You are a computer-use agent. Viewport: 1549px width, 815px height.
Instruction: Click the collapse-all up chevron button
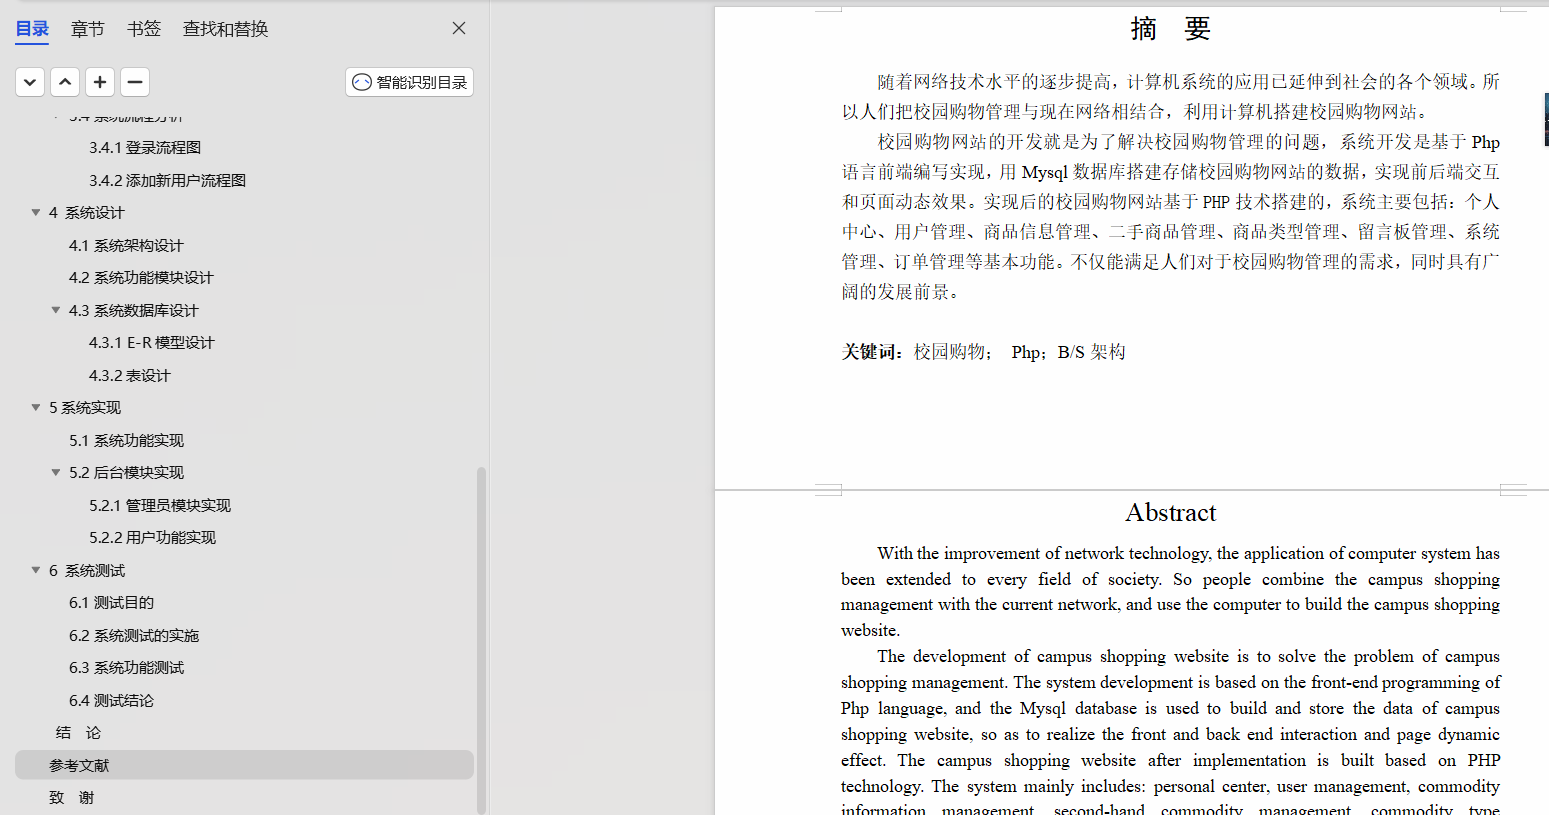coord(65,82)
